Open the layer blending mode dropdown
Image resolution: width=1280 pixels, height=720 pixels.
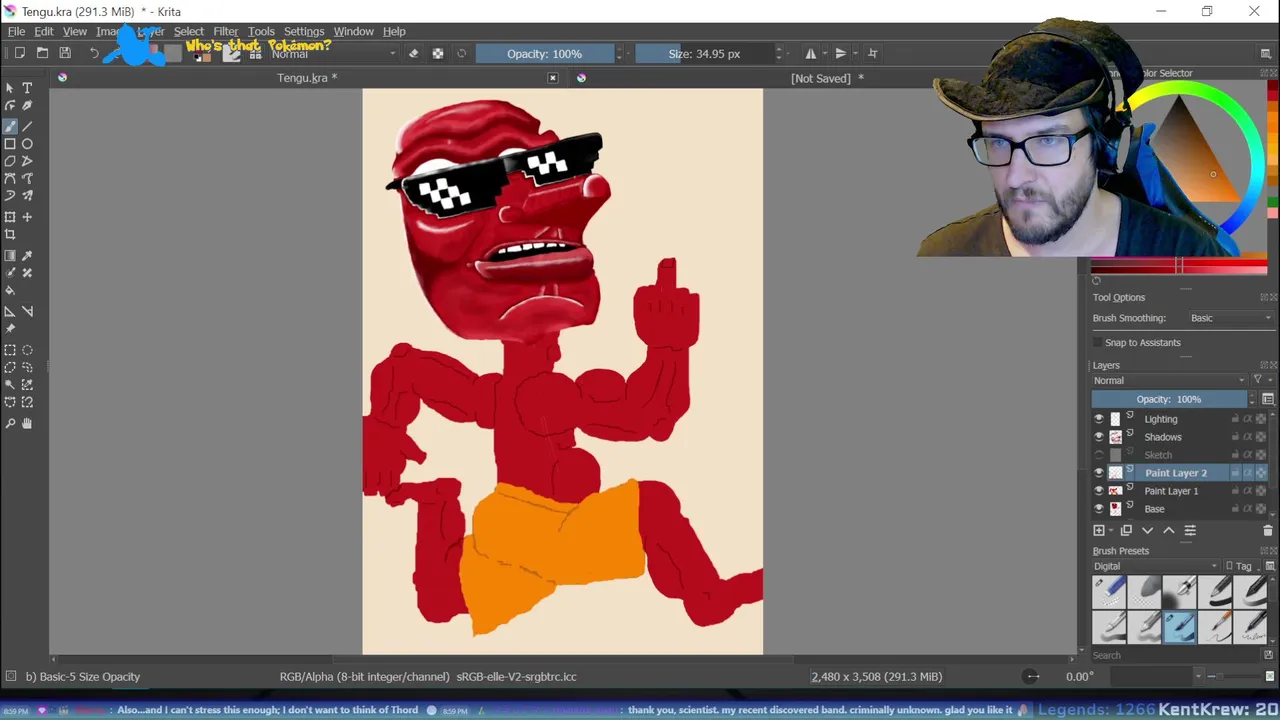[x=1169, y=380]
